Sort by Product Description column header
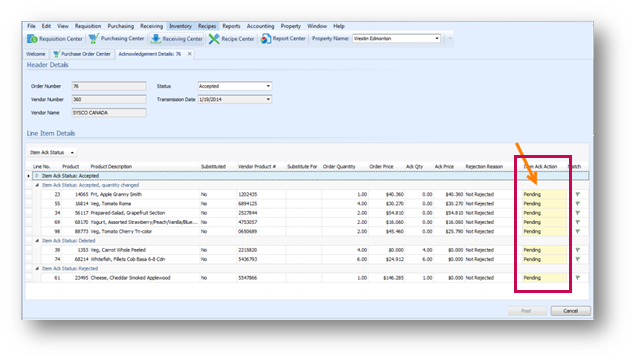 [x=111, y=167]
